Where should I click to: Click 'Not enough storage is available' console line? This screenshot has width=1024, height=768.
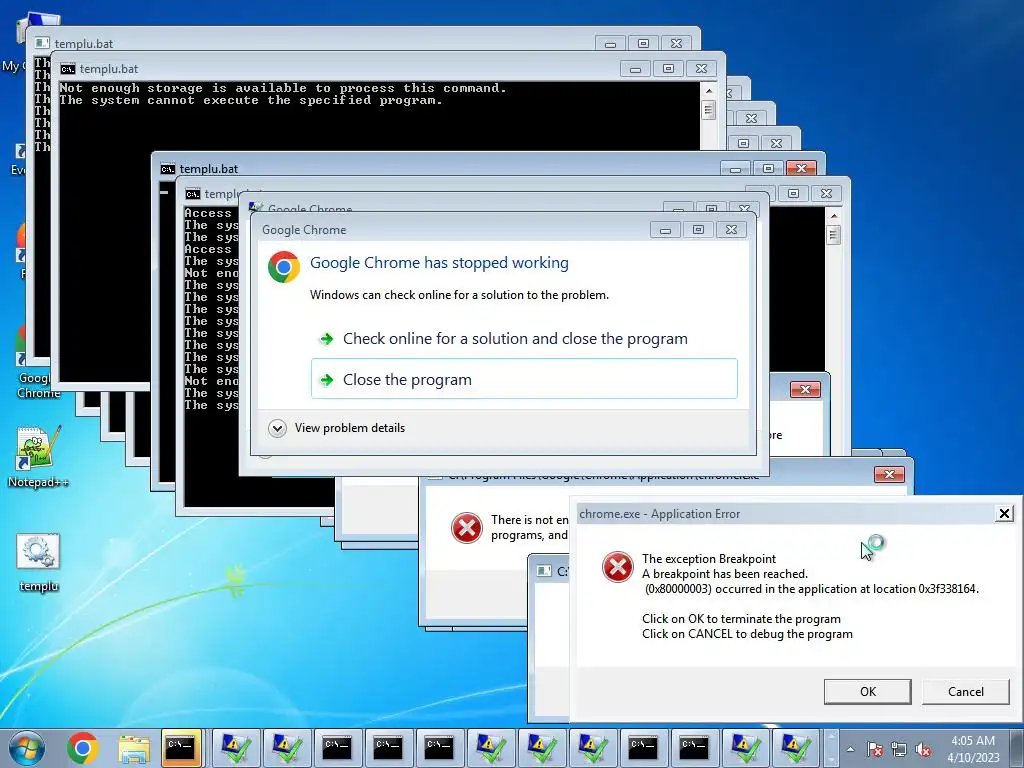283,88
